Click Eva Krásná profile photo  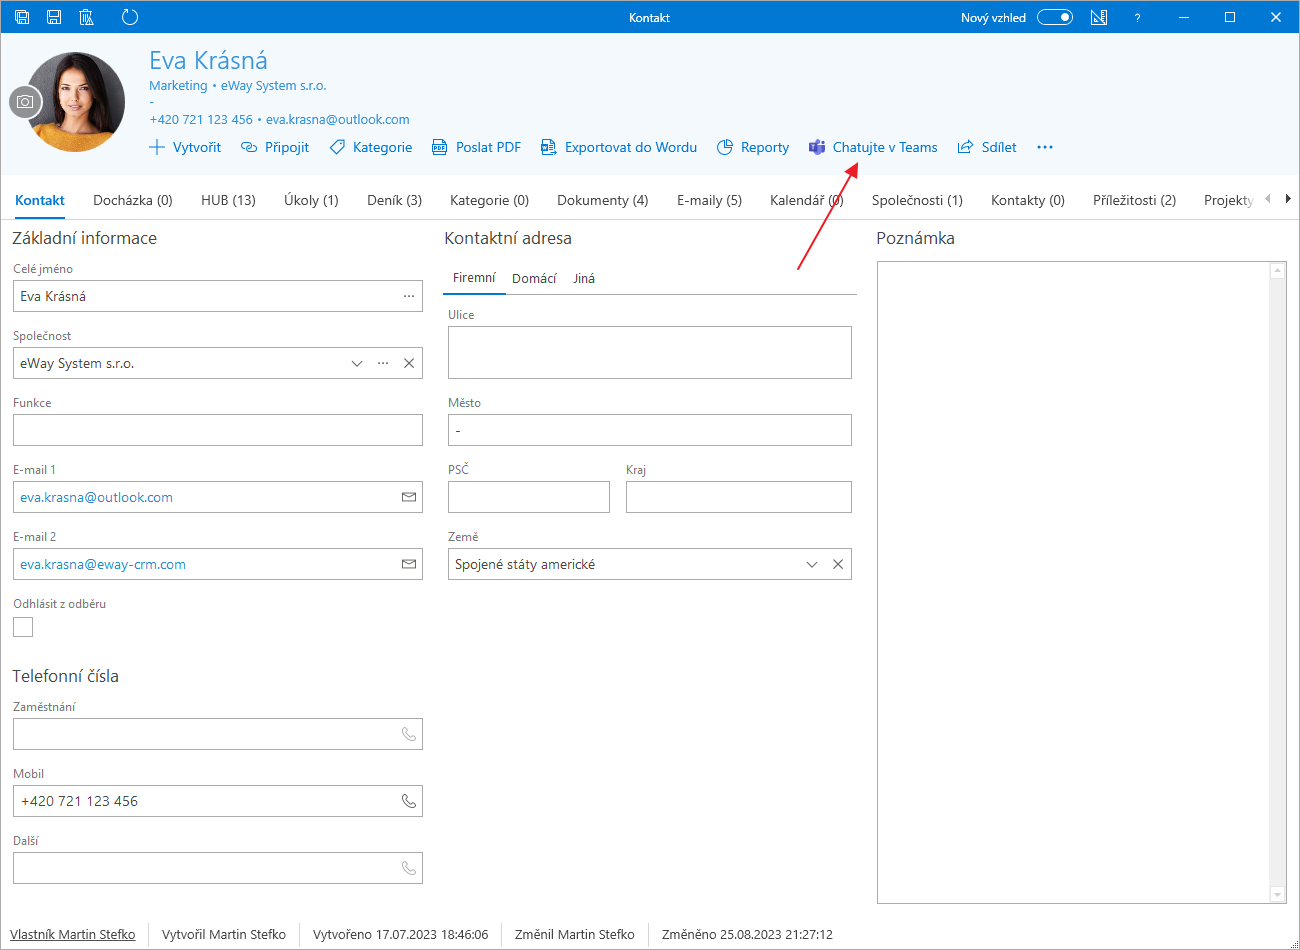(78, 101)
